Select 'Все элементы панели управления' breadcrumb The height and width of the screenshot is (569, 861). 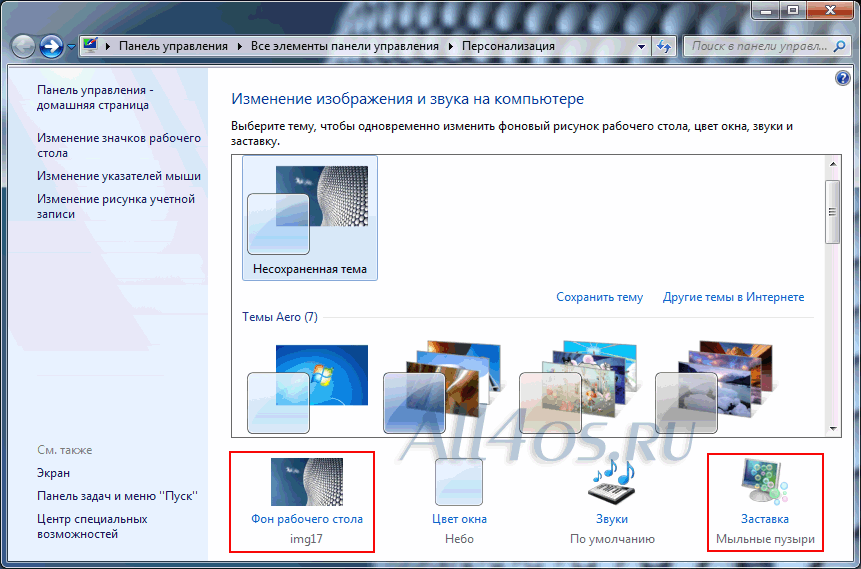(x=345, y=47)
